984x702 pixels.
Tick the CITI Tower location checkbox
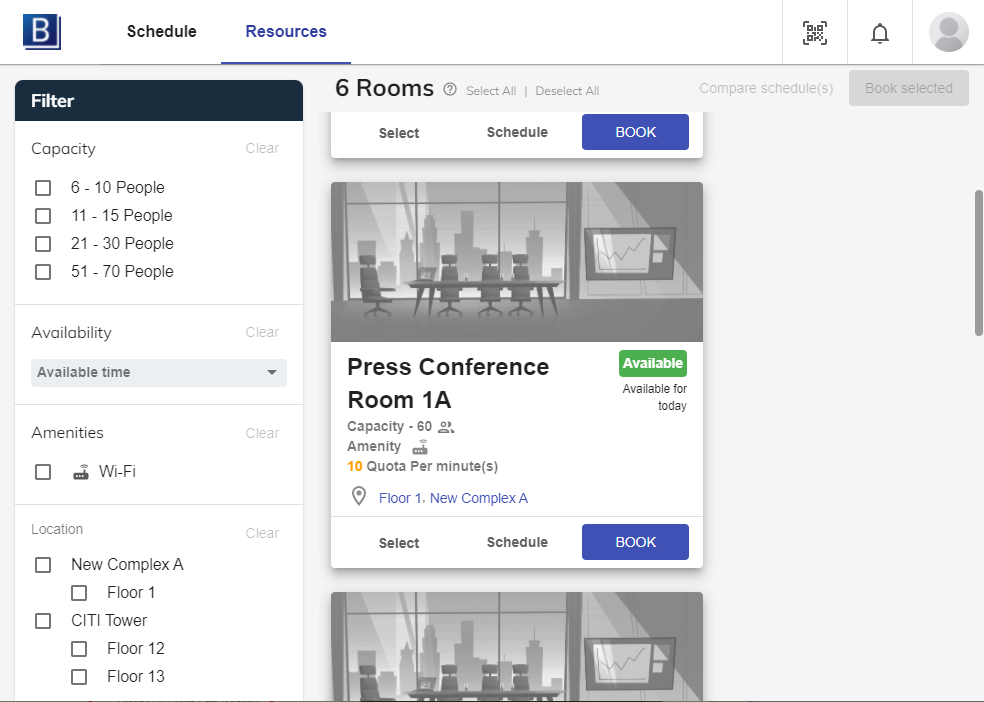click(43, 621)
